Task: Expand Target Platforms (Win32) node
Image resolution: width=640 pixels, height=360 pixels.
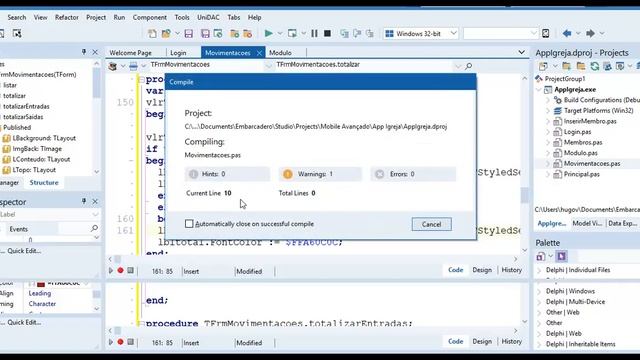Action: [548, 111]
